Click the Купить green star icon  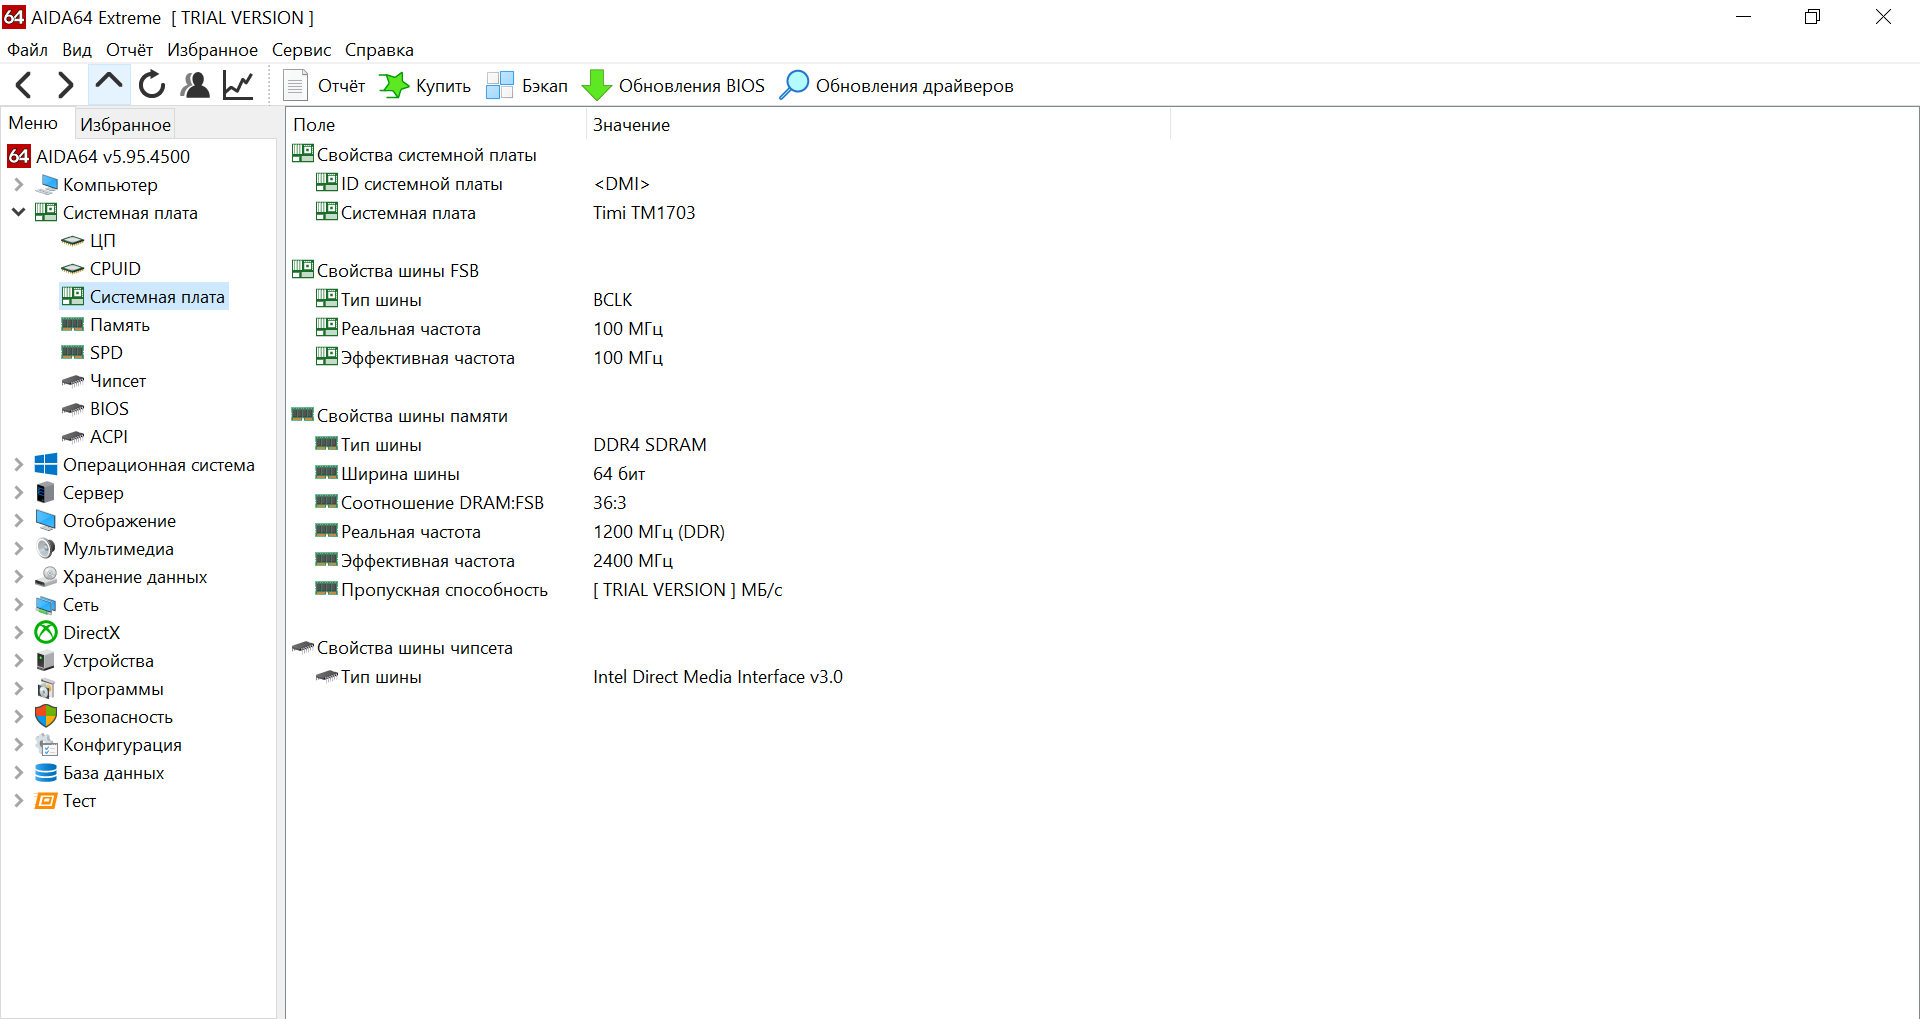click(x=394, y=86)
